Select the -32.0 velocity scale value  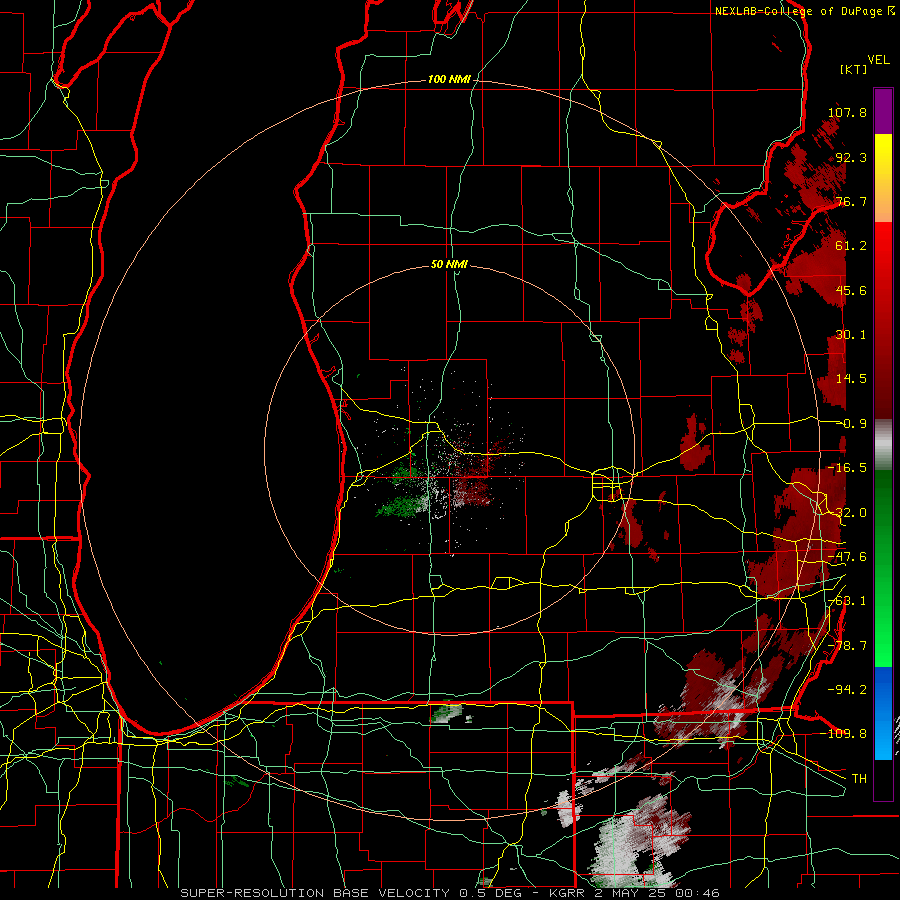click(847, 513)
